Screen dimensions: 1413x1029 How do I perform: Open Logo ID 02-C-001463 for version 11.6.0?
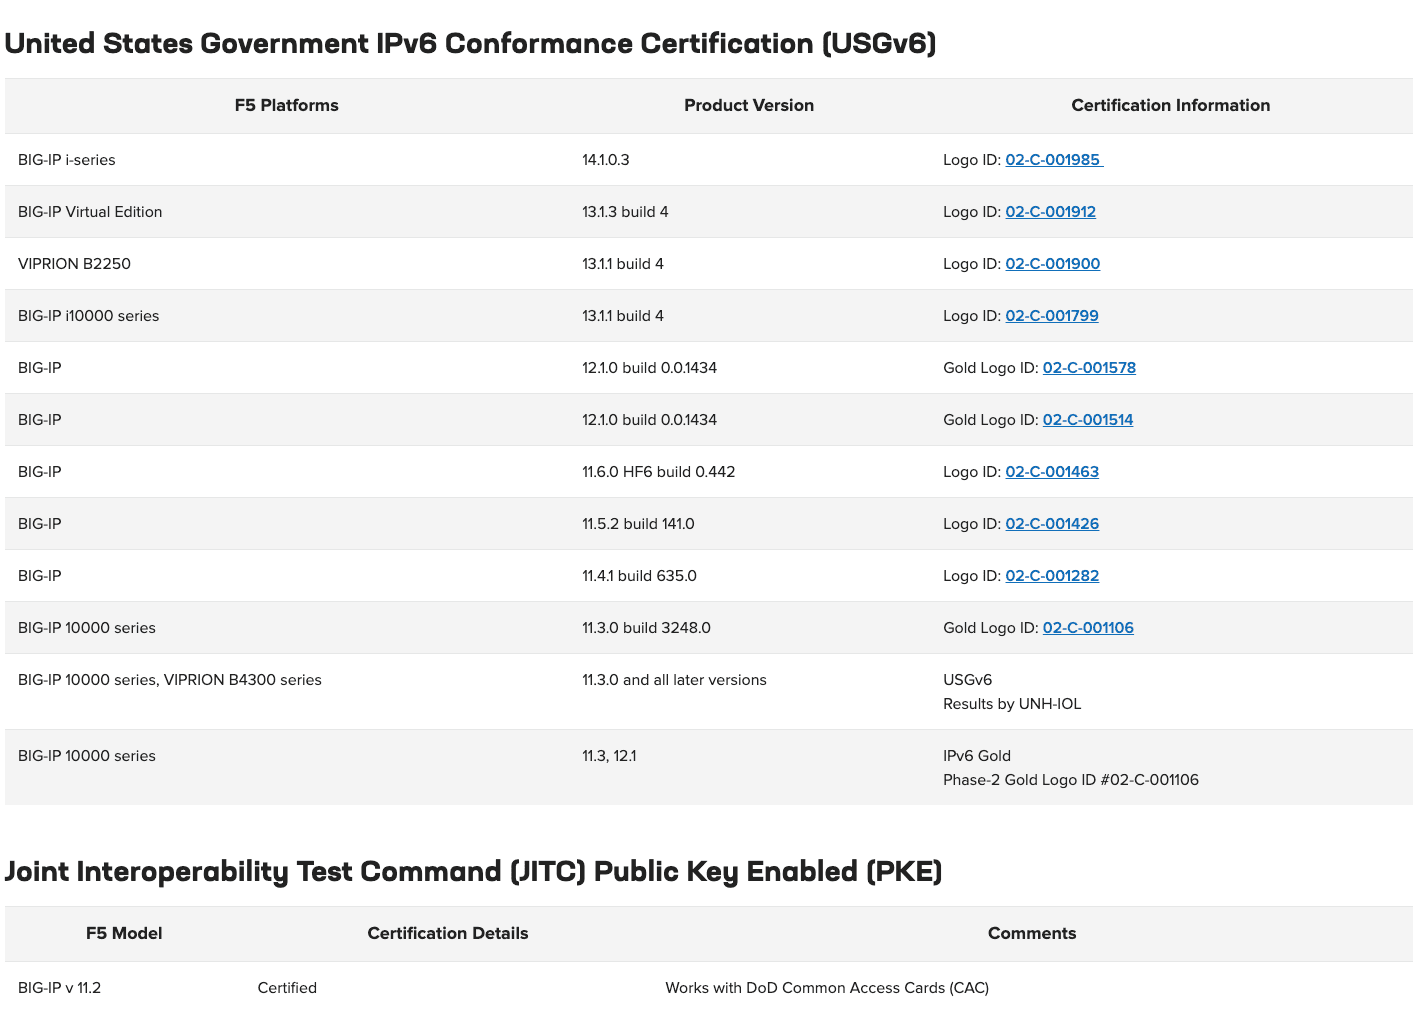(x=1052, y=471)
